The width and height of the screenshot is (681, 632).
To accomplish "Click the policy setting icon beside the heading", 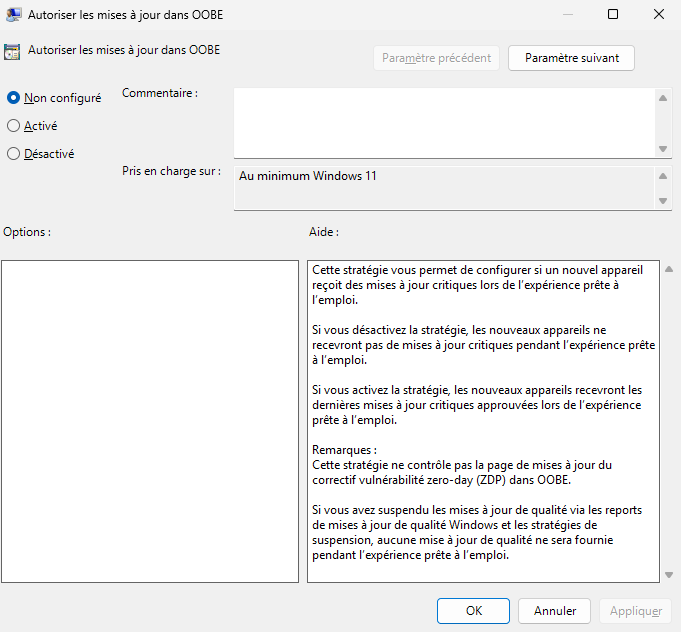I will (x=12, y=52).
